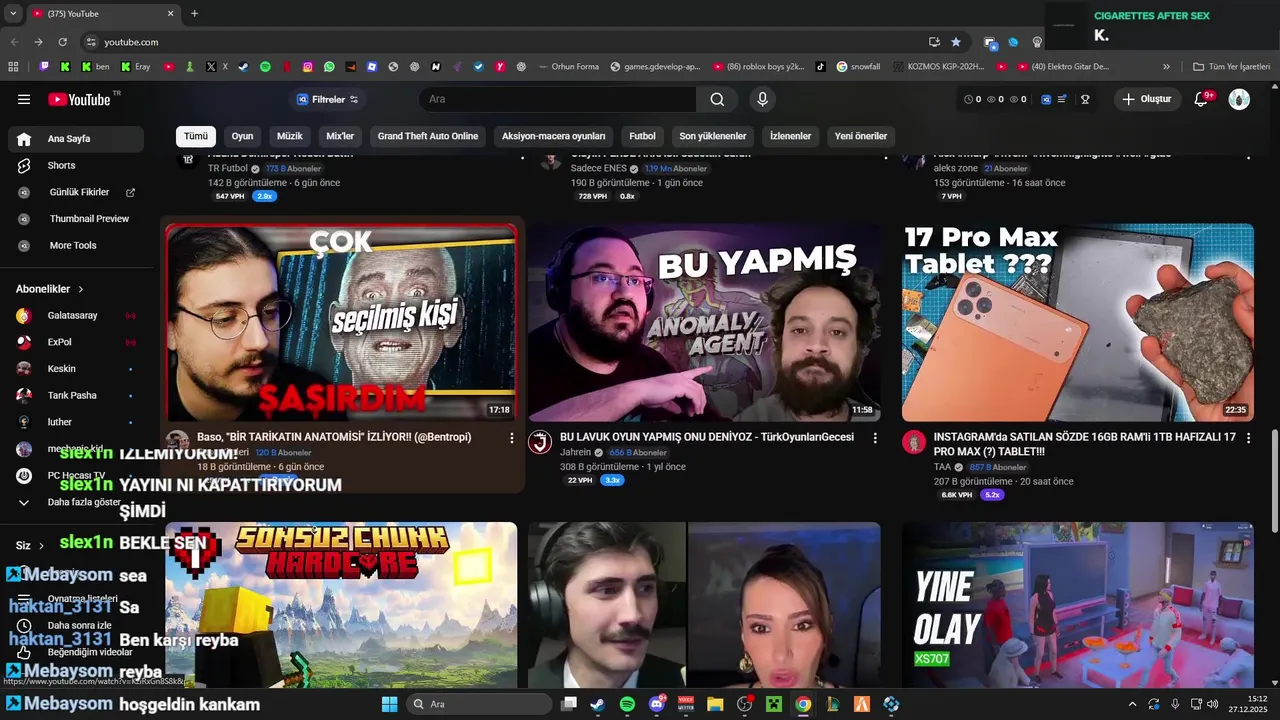Open the Filtreler filter toggle
The width and height of the screenshot is (1280, 720).
point(328,99)
